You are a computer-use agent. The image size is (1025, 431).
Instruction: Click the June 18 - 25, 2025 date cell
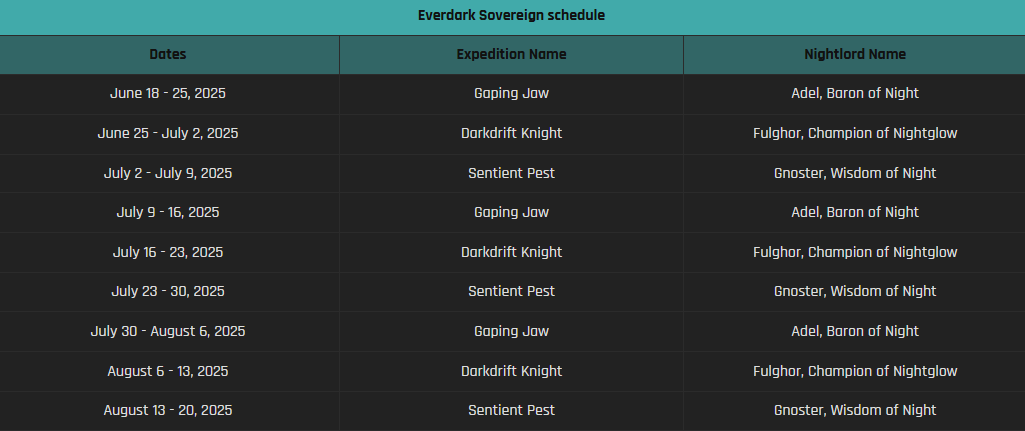(x=168, y=94)
